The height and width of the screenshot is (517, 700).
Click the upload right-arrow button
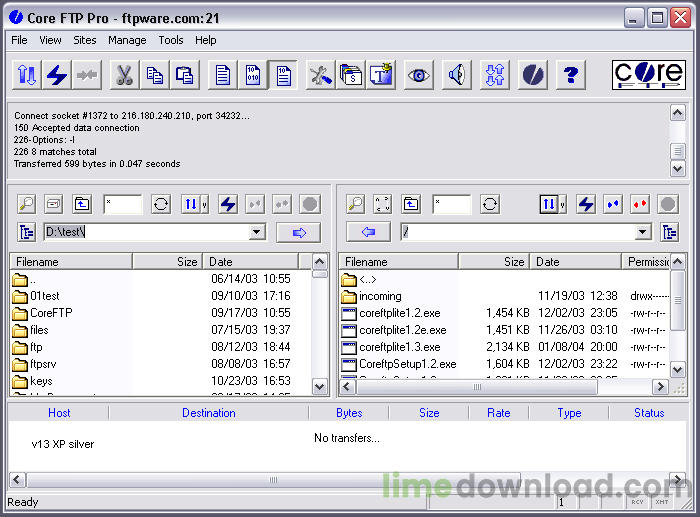click(298, 233)
